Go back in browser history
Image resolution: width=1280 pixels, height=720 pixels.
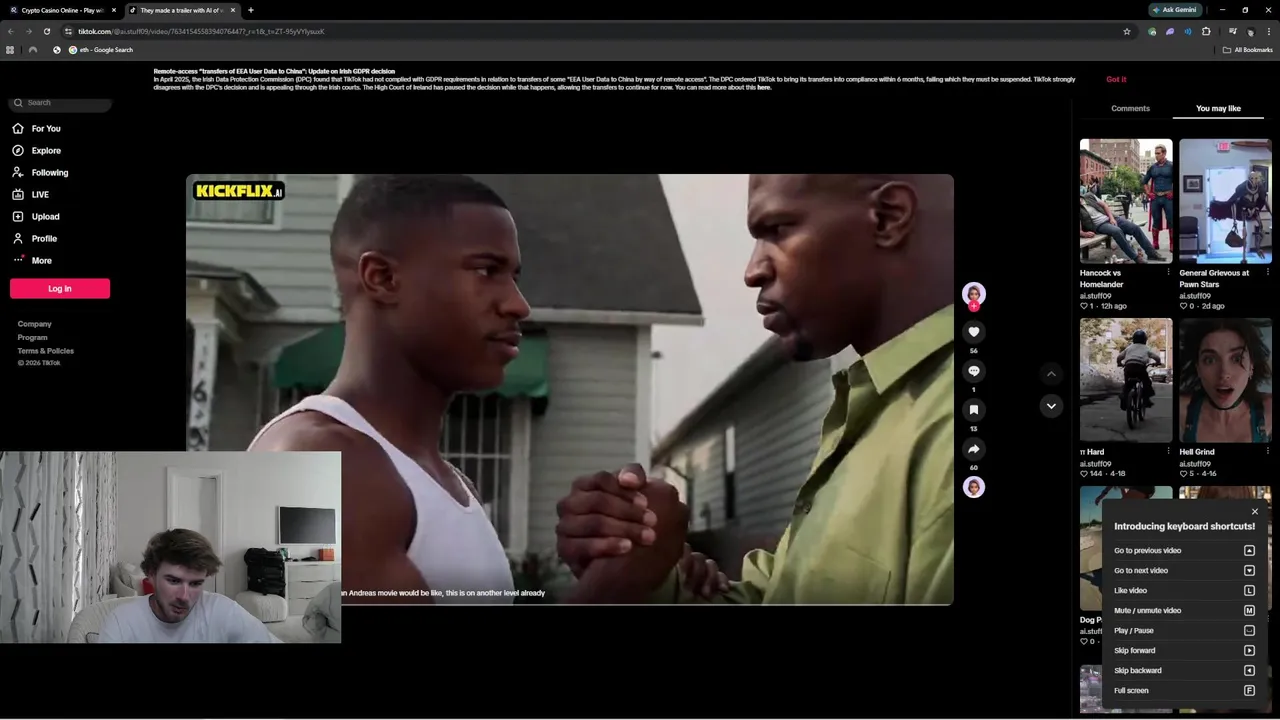pos(10,31)
